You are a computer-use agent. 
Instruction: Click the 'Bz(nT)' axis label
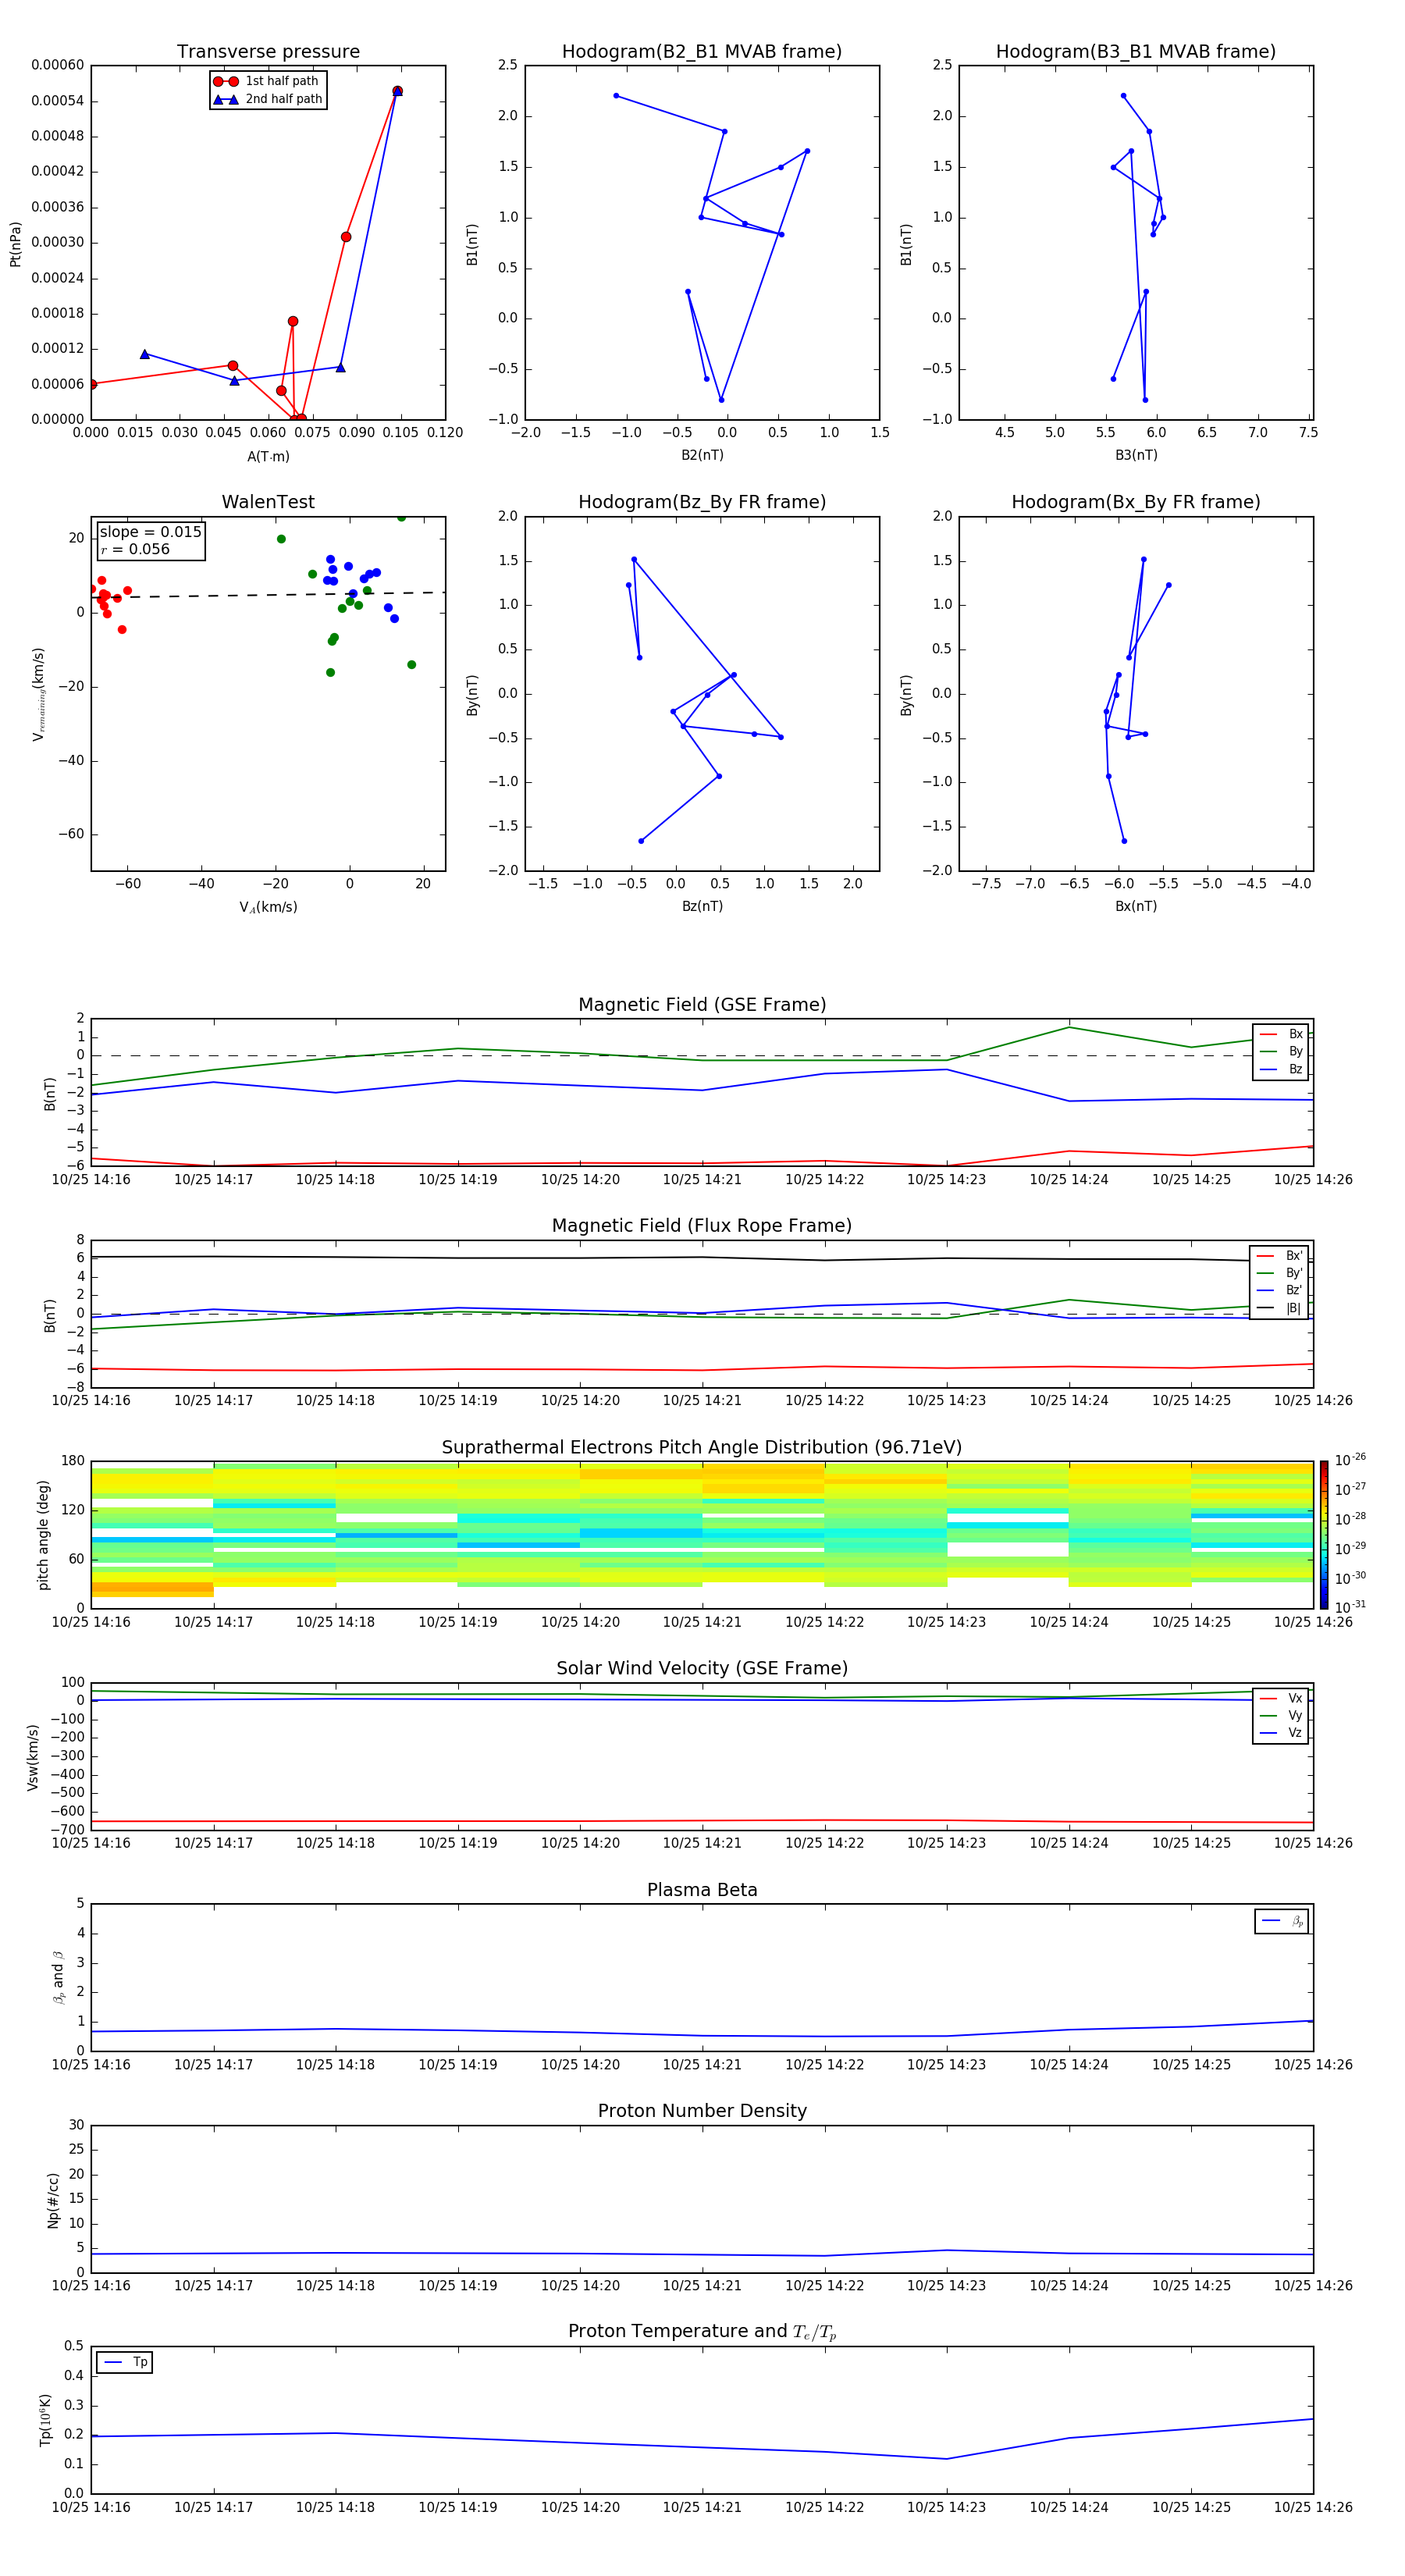(x=702, y=906)
